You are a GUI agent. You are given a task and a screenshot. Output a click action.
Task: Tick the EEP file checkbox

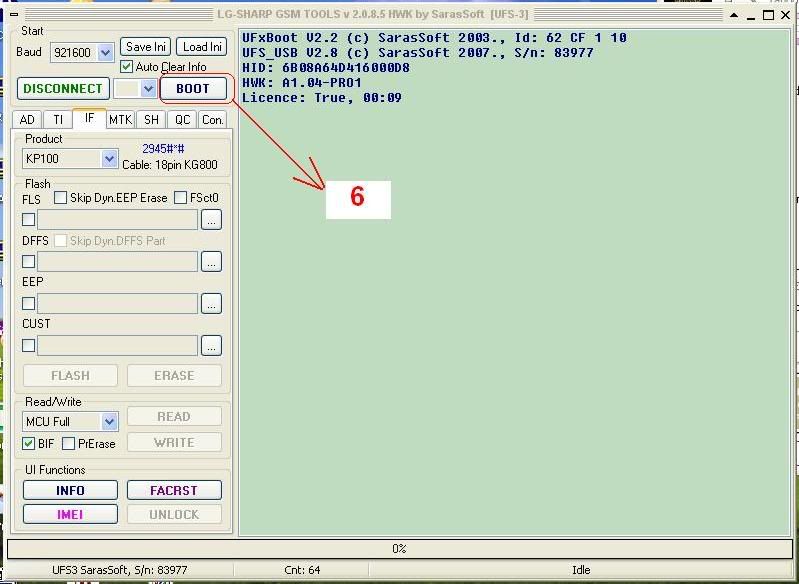29,304
